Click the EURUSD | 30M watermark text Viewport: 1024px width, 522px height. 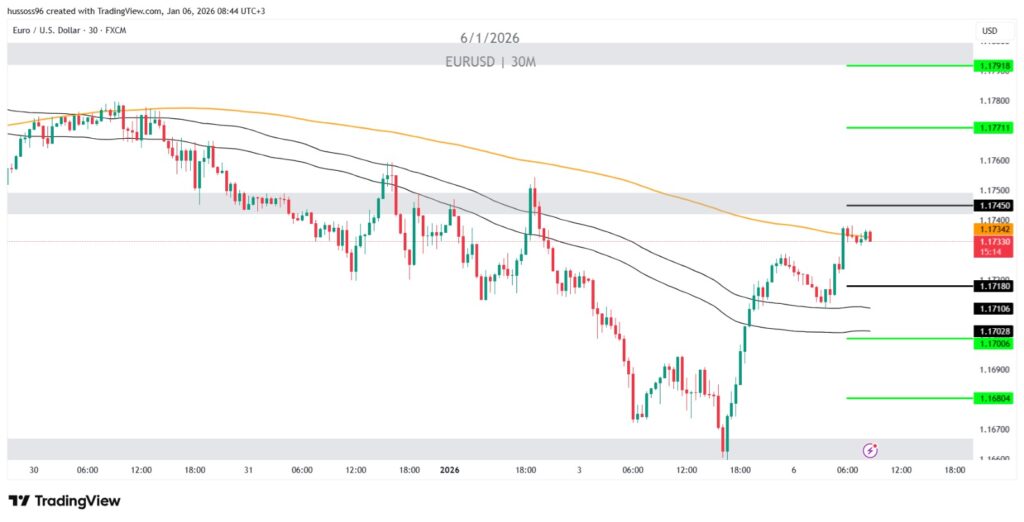pyautogui.click(x=489, y=61)
